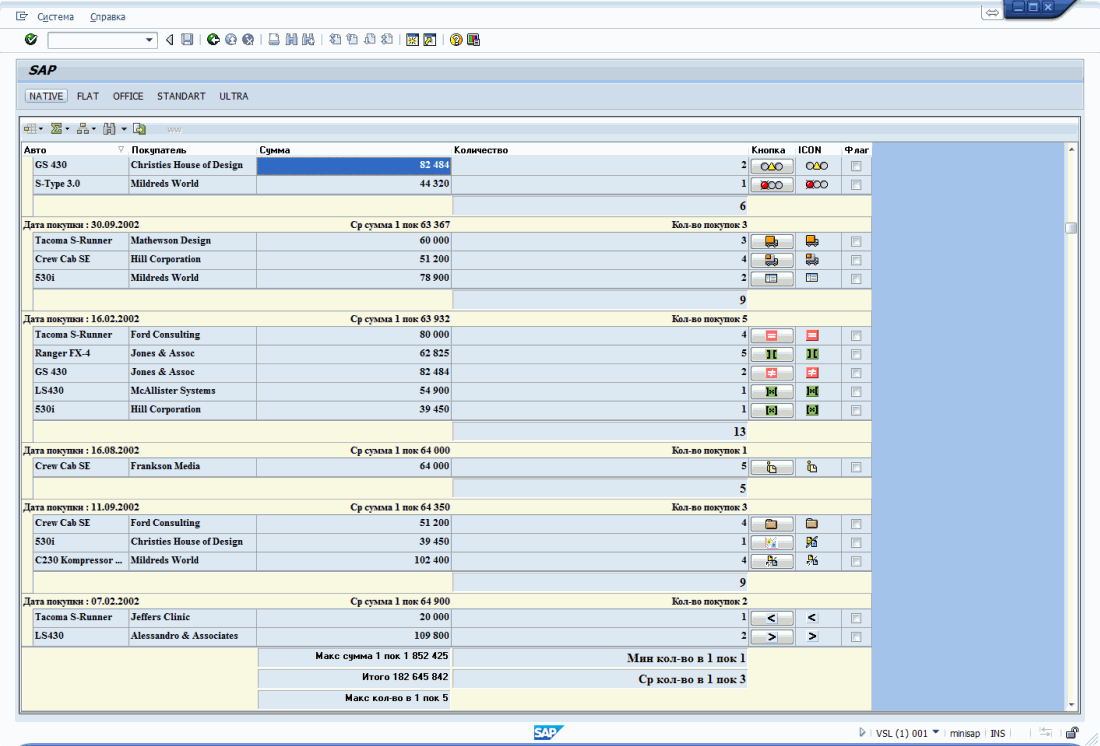Select the STANDART style button
This screenshot has width=1100, height=746.
click(181, 96)
